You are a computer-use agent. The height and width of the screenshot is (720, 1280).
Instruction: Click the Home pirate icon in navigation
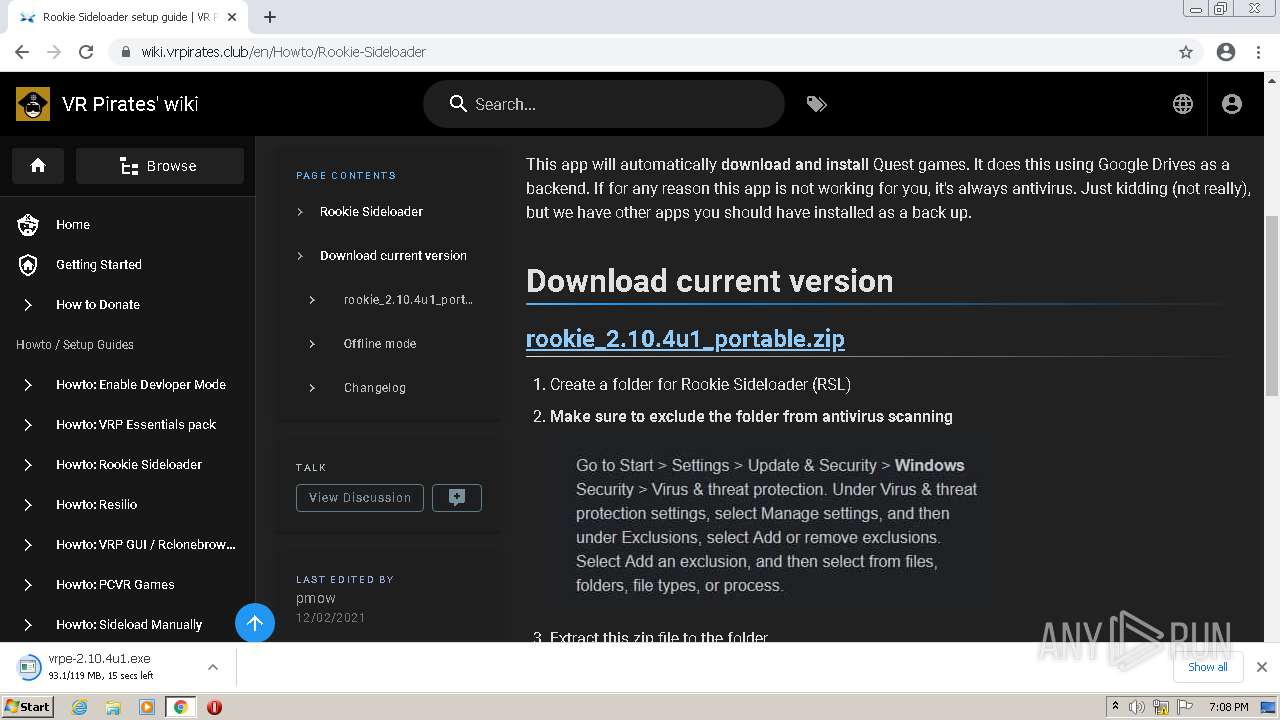tap(28, 225)
